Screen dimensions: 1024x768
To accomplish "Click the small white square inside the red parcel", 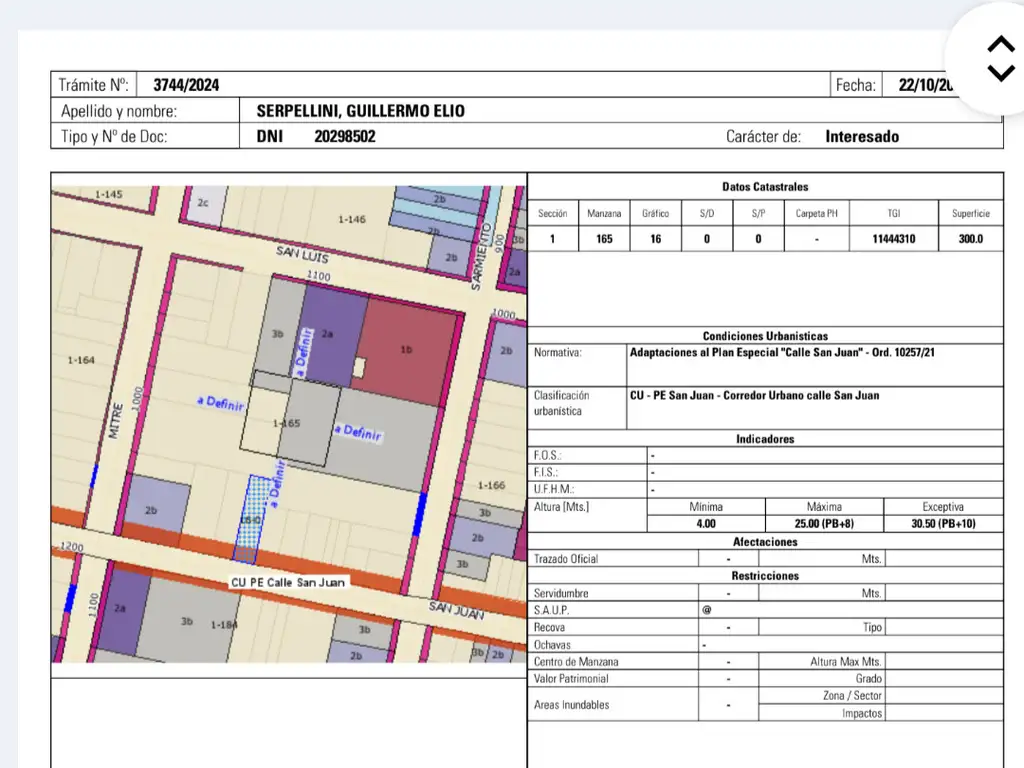I will pyautogui.click(x=358, y=367).
